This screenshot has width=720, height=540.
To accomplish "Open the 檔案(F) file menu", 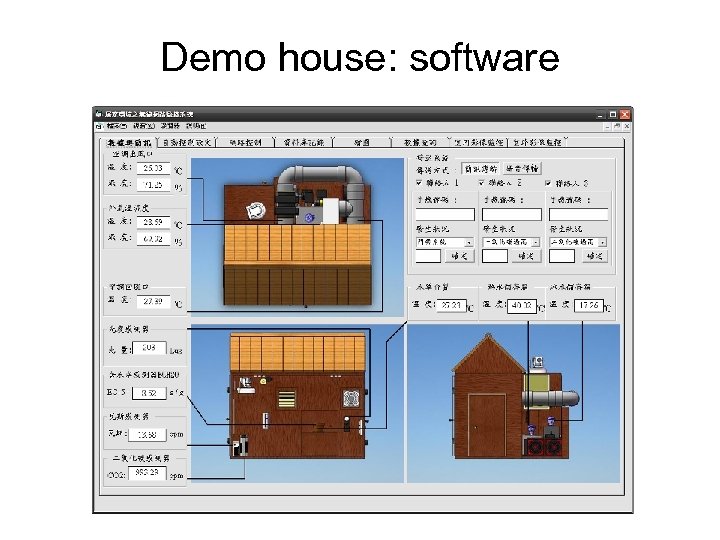I will coord(117,126).
